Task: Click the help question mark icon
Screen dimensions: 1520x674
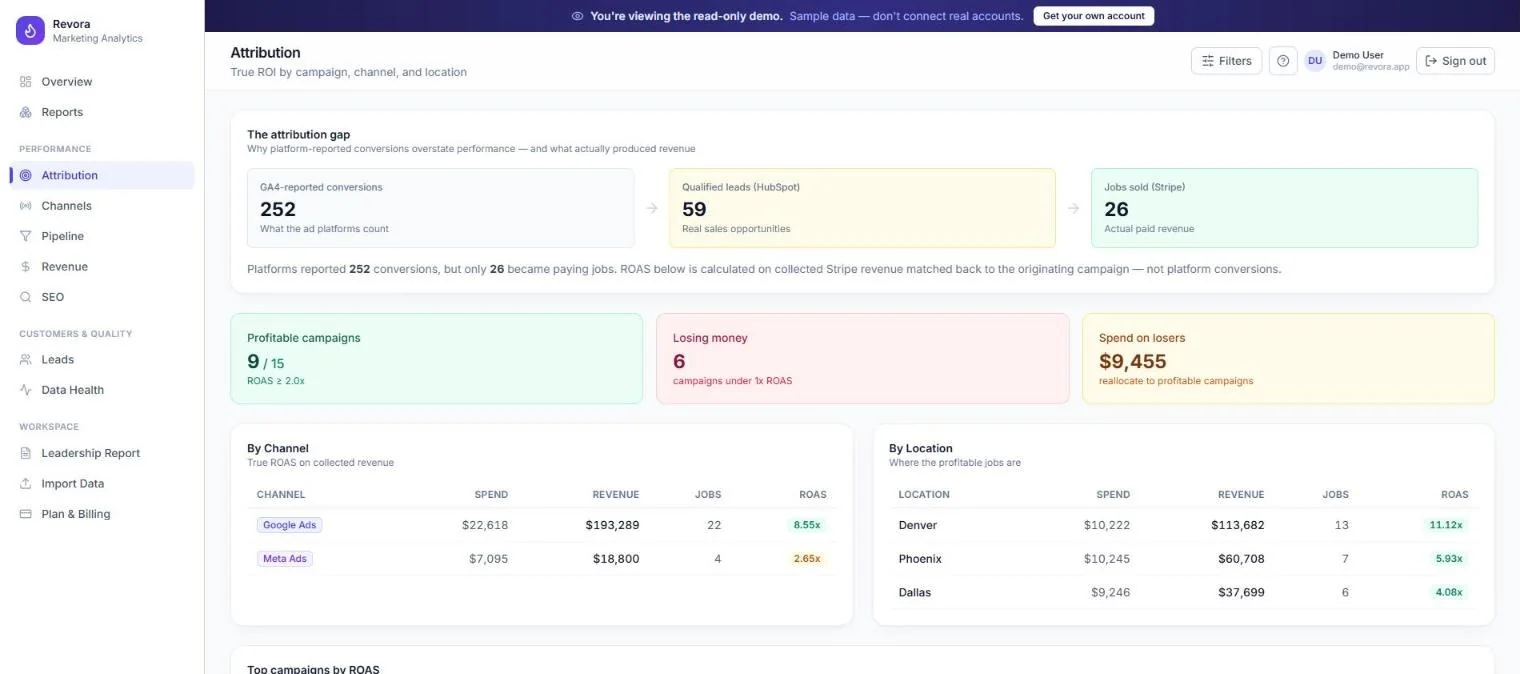Action: pyautogui.click(x=1283, y=61)
